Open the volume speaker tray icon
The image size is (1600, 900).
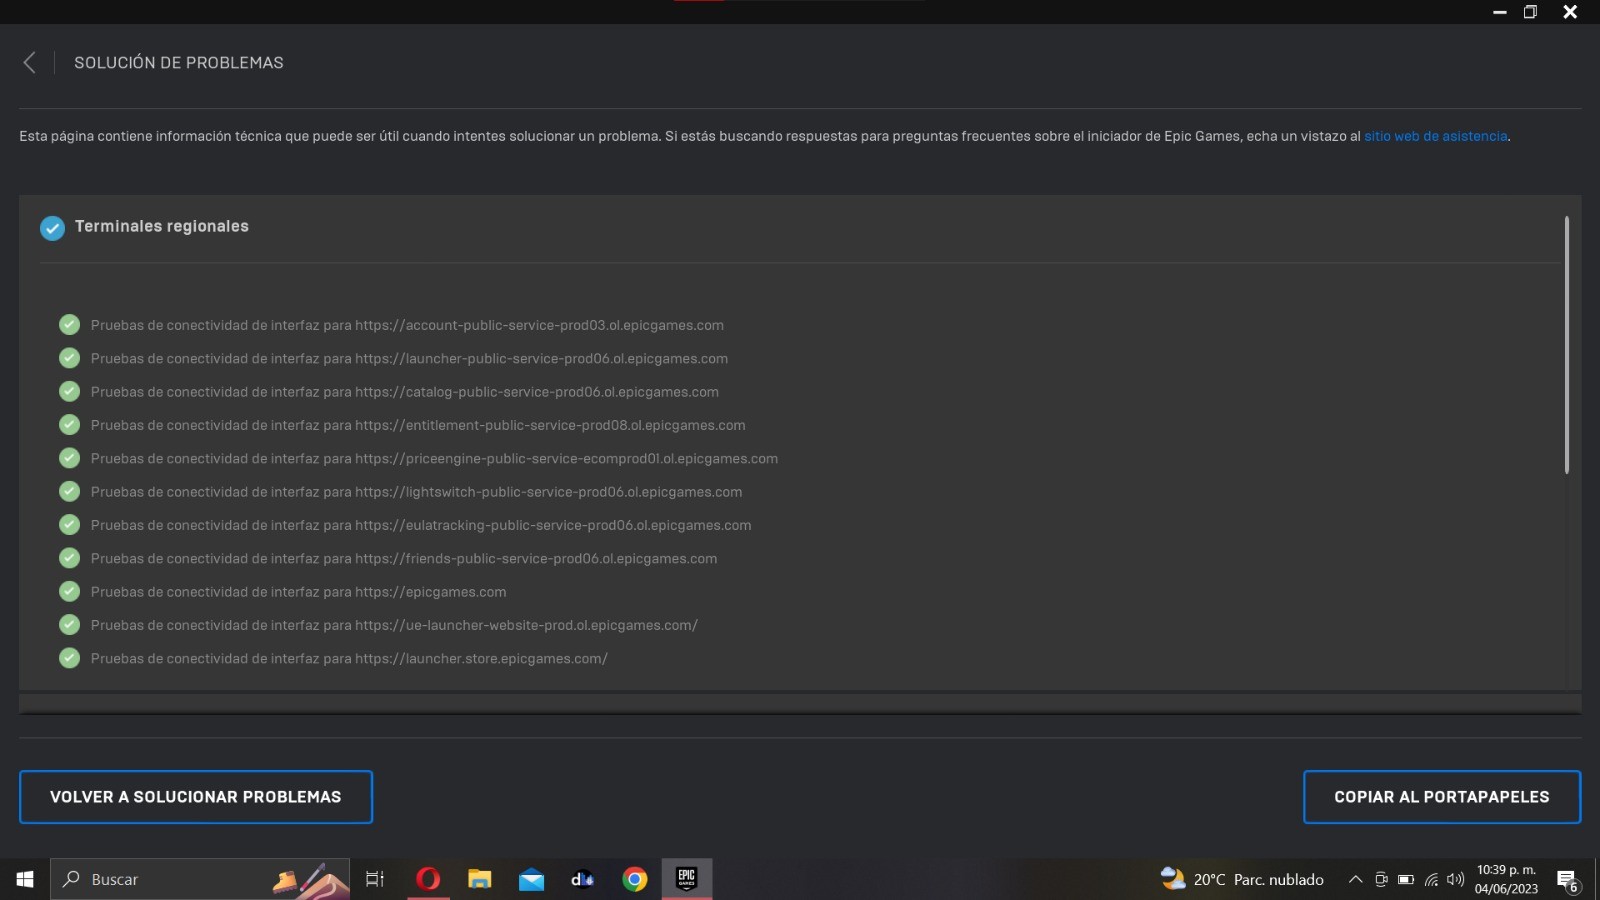[1455, 880]
